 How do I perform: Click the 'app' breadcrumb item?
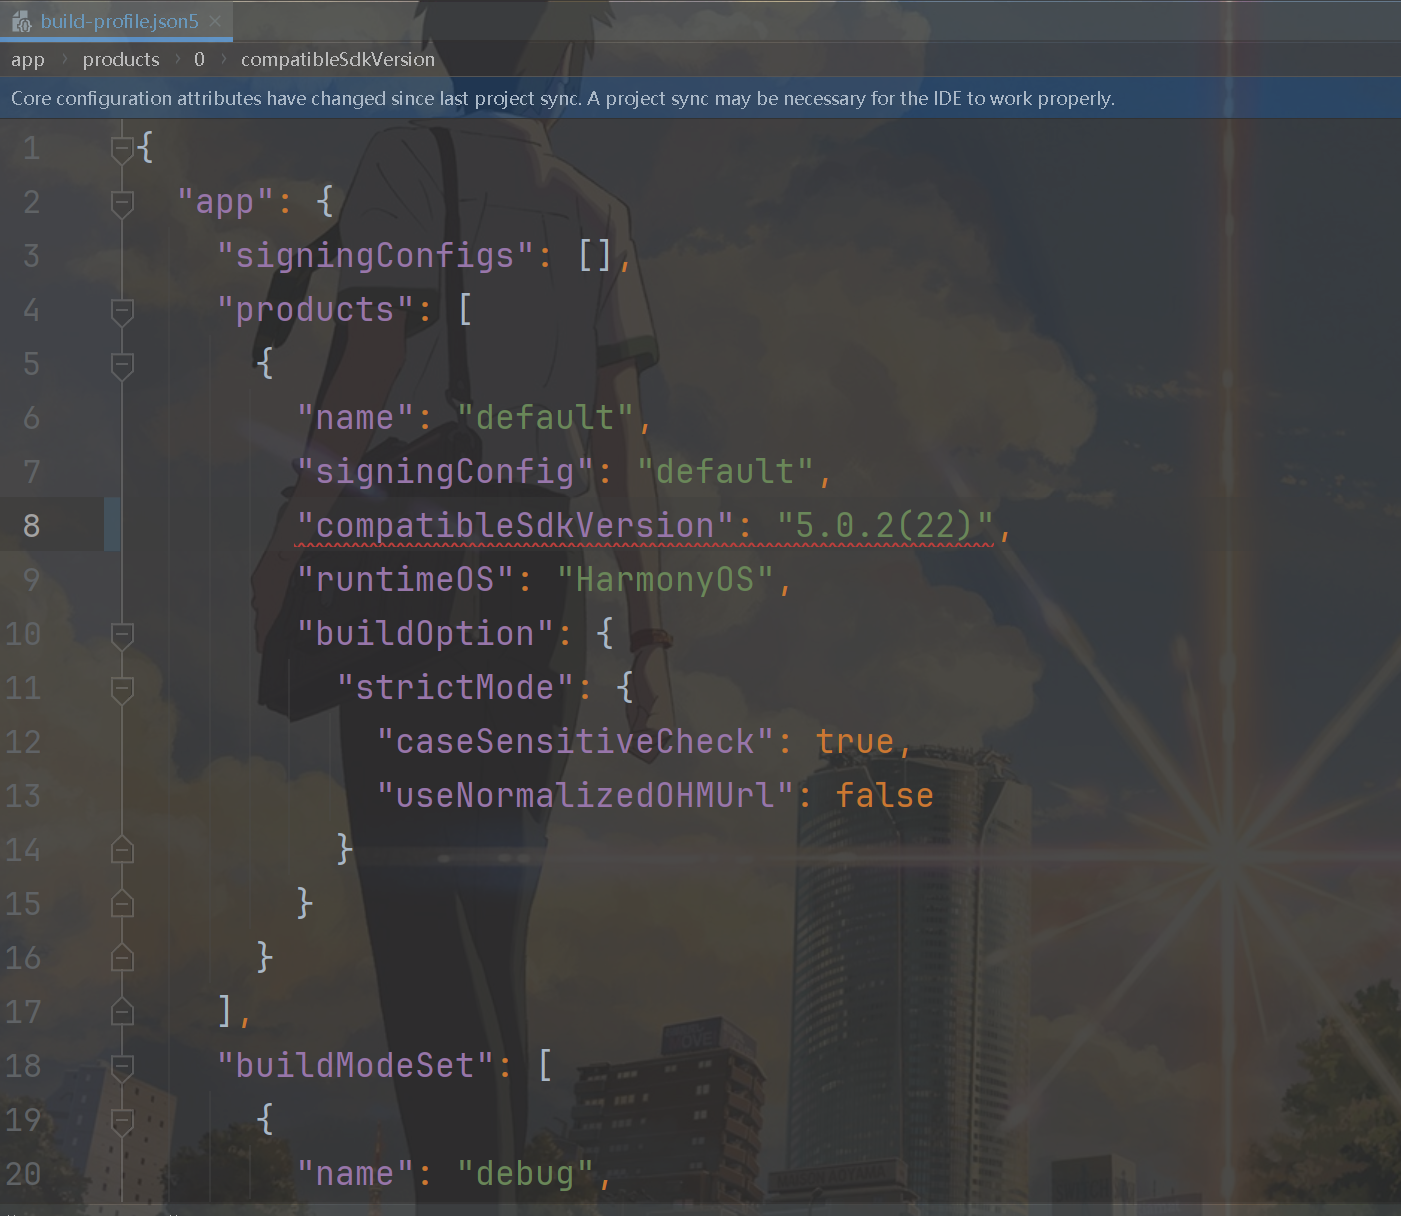[28, 60]
